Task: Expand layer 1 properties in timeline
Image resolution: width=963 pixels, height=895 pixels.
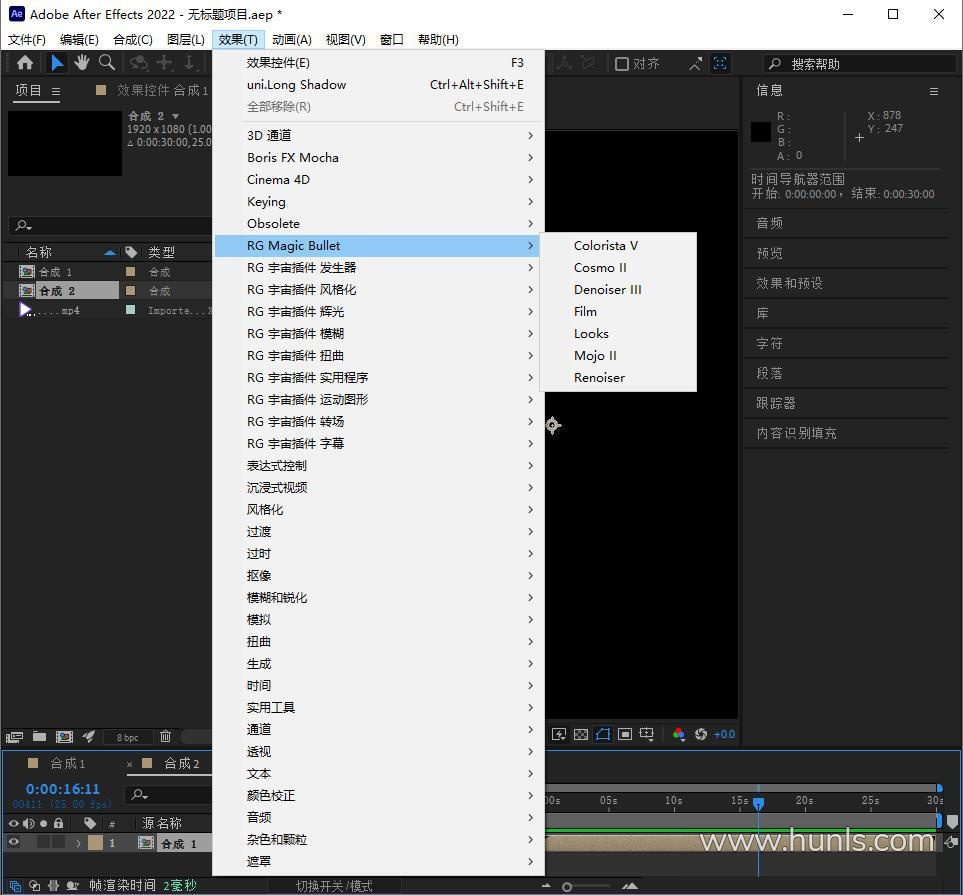Action: 78,843
